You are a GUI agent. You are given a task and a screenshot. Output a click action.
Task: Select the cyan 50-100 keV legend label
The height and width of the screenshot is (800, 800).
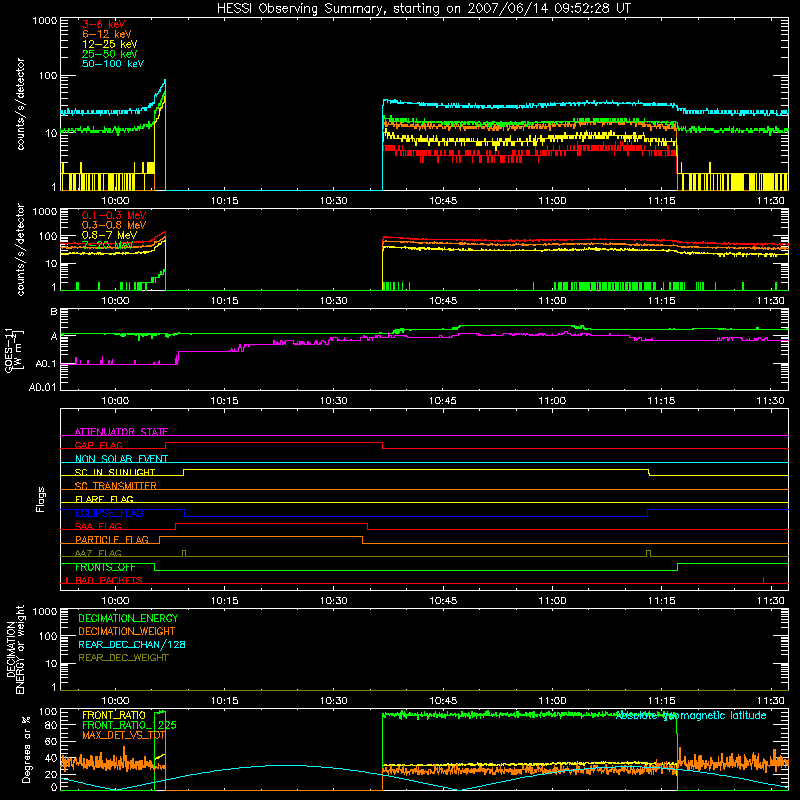click(113, 64)
